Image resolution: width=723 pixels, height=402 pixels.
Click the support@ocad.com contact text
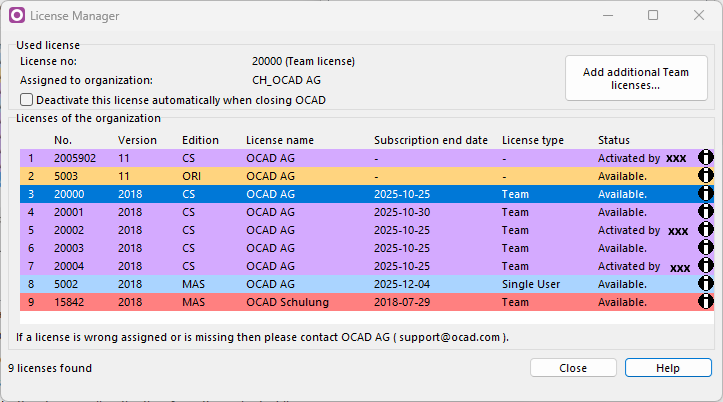(450, 337)
